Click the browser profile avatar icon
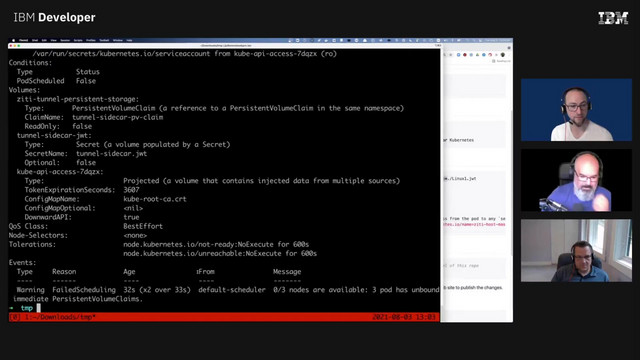Viewport: 640px width, 360px height. [502, 55]
